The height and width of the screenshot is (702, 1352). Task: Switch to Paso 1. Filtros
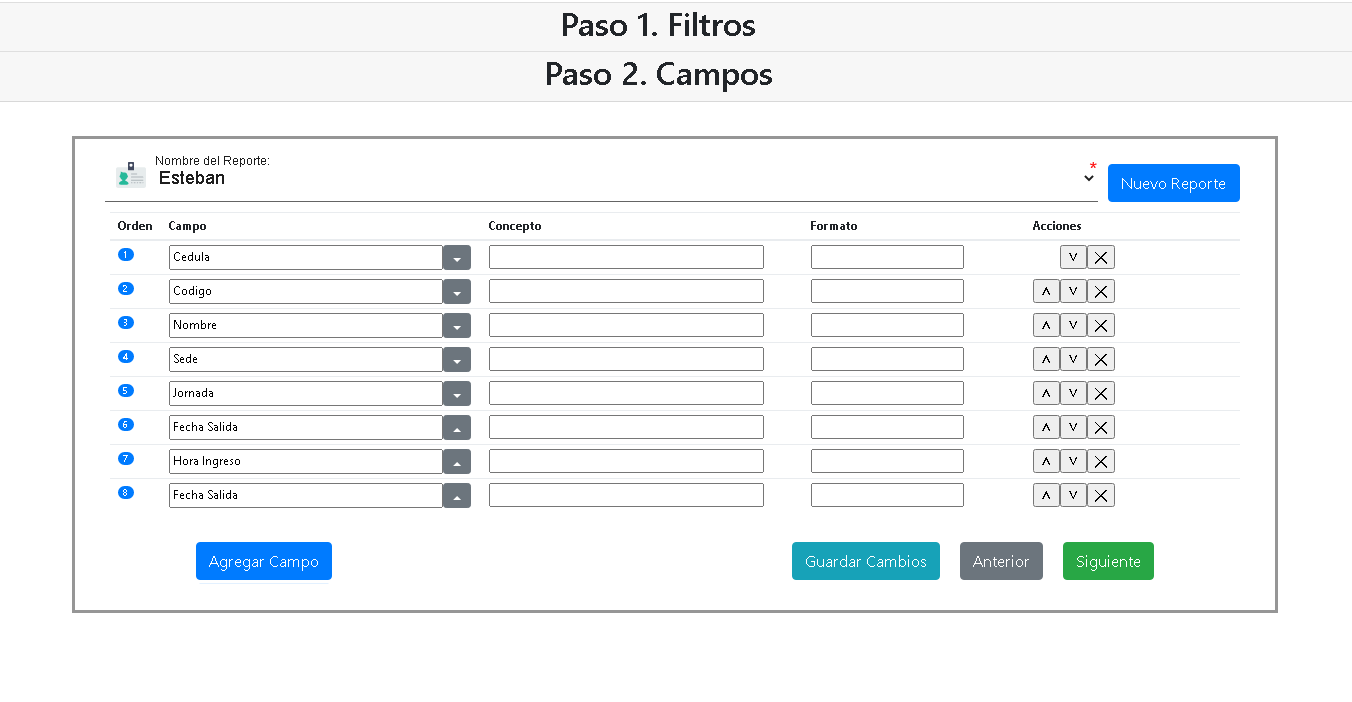coord(658,25)
